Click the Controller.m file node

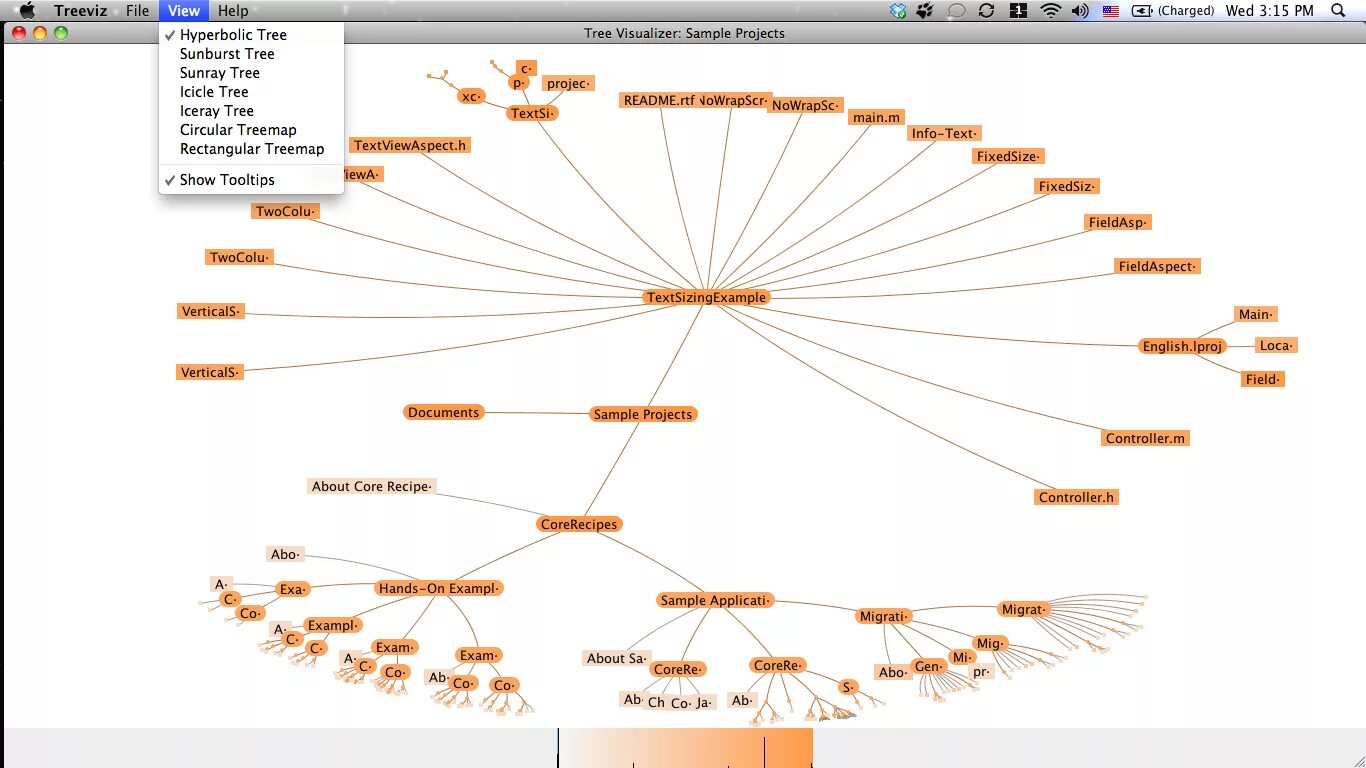1145,438
